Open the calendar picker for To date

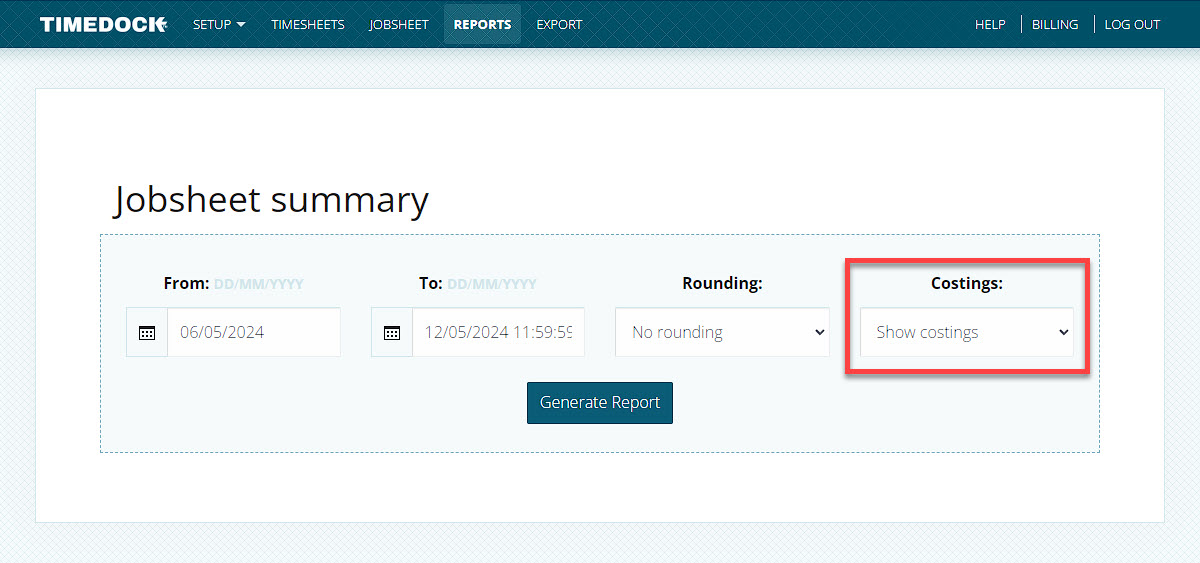(392, 333)
